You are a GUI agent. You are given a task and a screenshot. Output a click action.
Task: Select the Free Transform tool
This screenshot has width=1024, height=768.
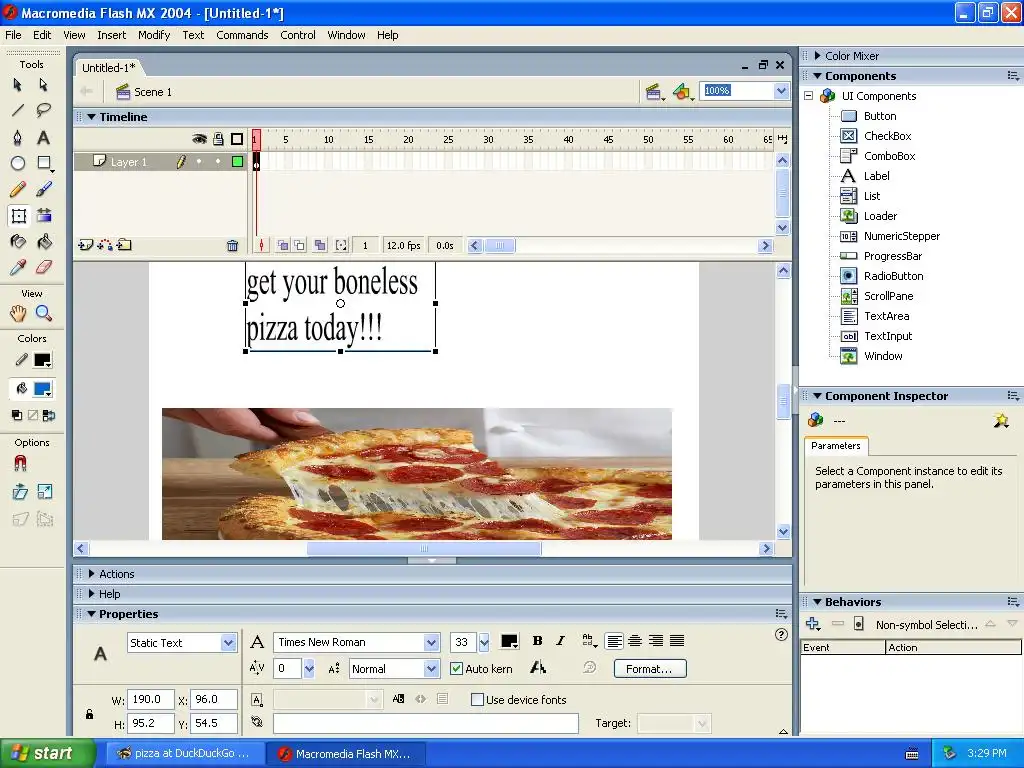coord(18,216)
